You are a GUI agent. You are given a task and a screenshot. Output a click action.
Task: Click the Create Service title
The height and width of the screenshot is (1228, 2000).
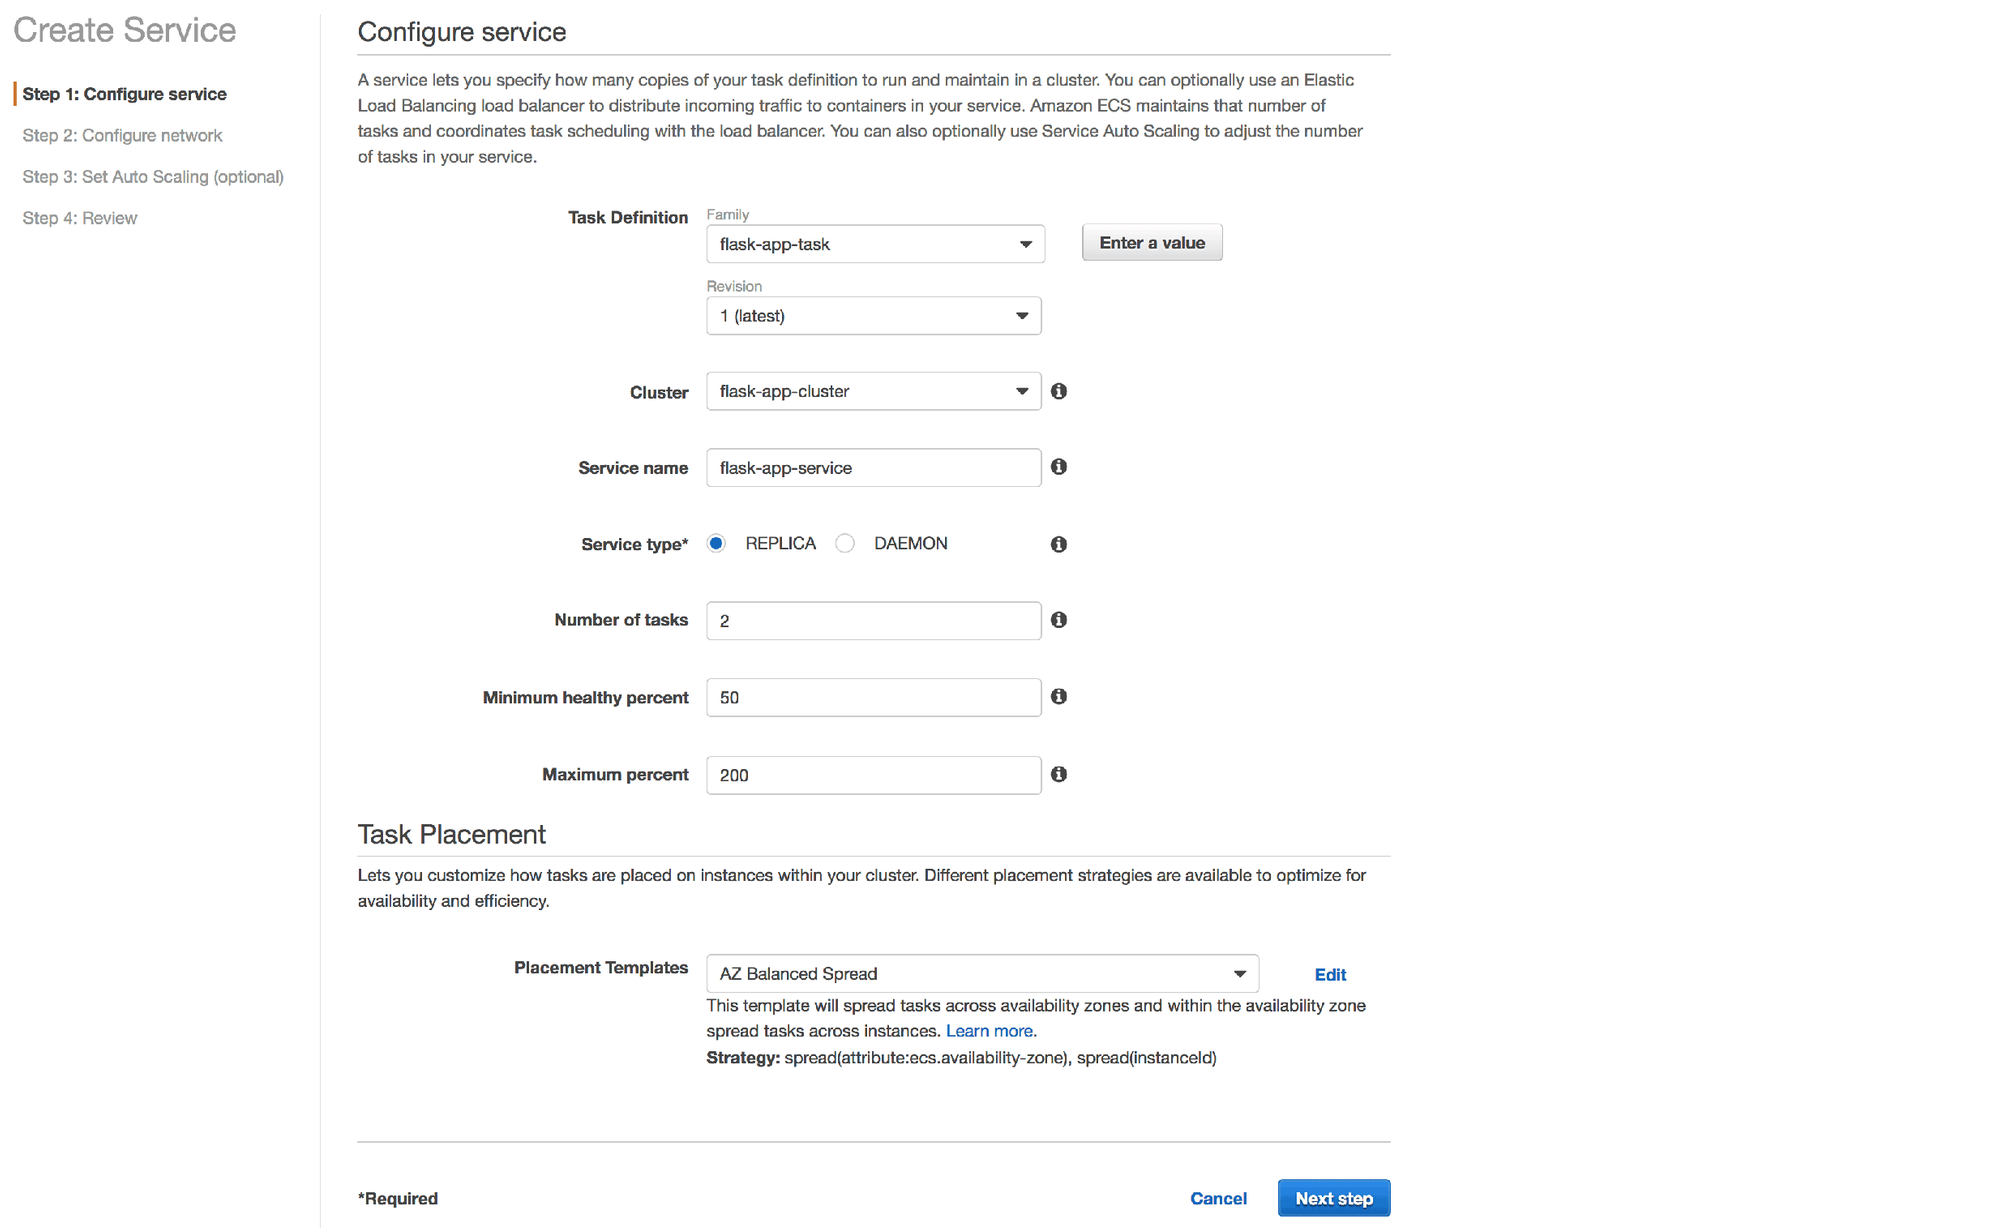coord(125,30)
